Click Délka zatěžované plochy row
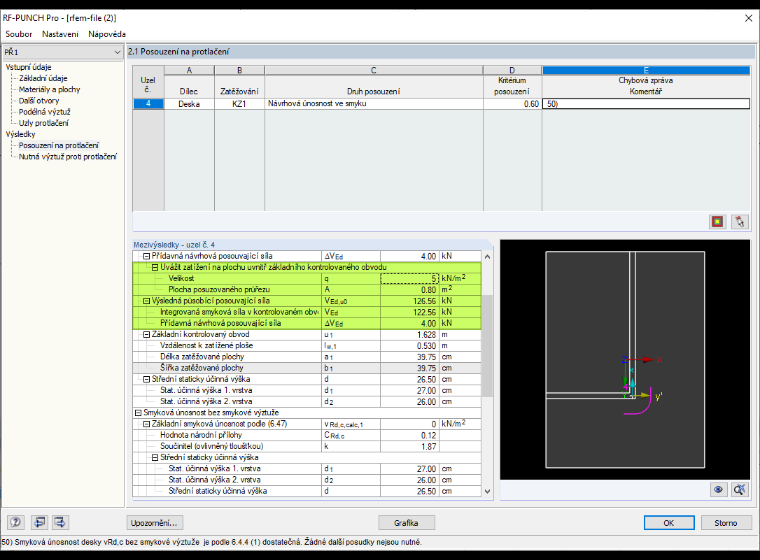760x560 pixels. (307, 357)
